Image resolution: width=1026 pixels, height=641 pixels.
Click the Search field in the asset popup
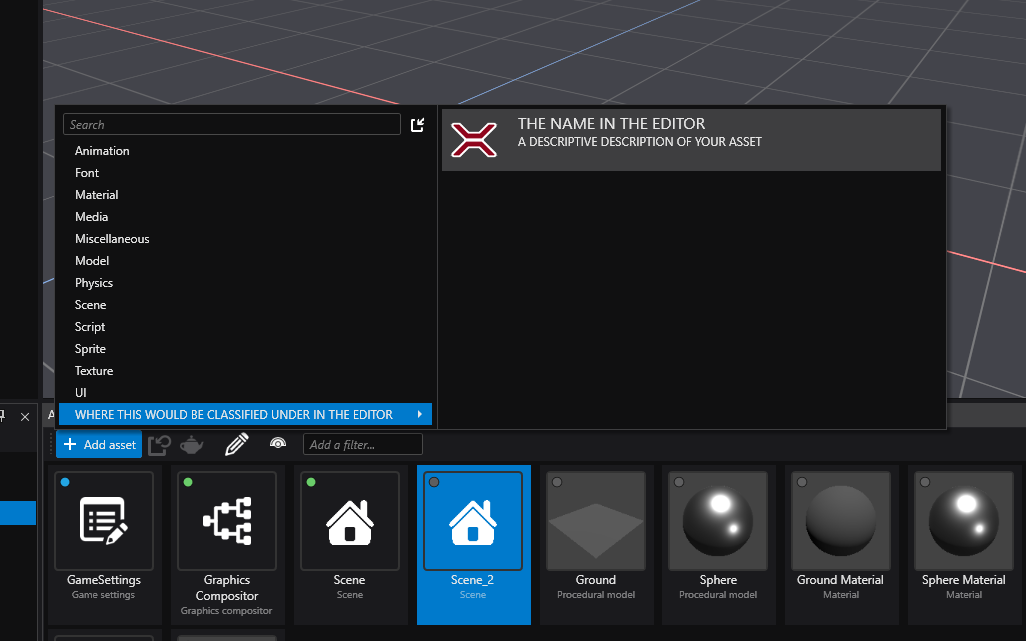[x=231, y=125]
